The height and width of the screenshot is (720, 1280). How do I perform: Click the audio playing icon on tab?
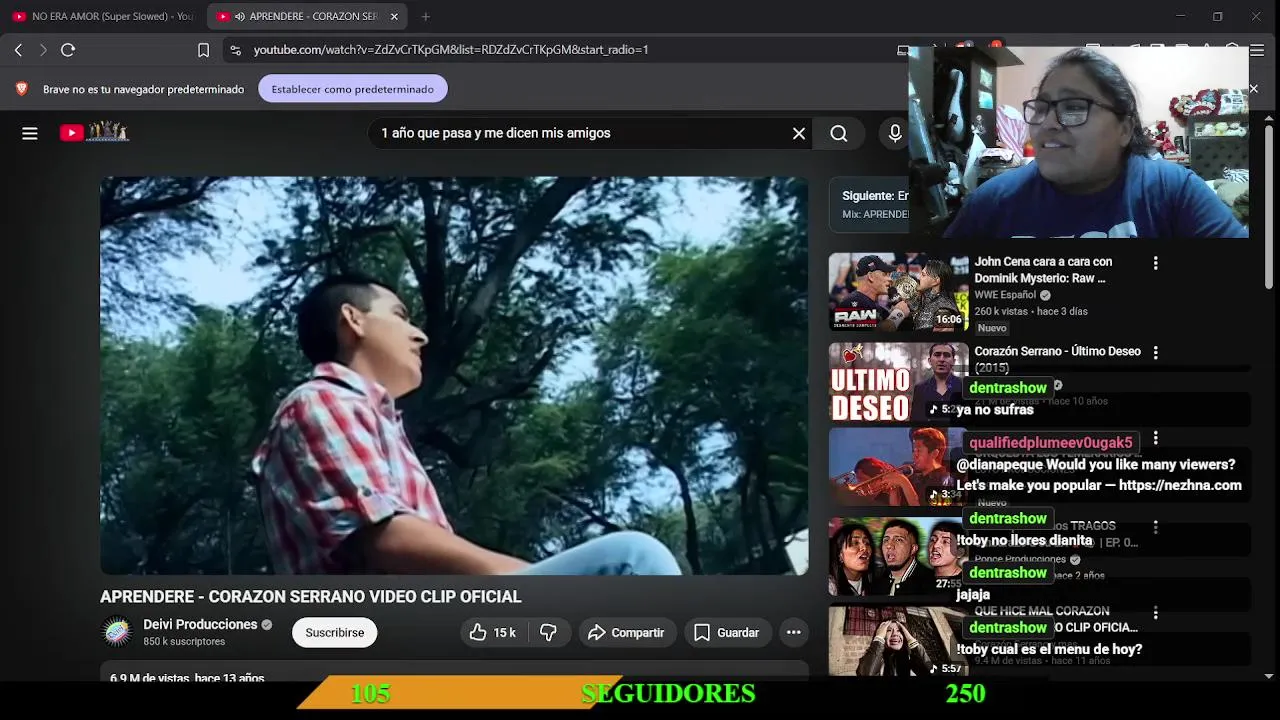(x=239, y=16)
